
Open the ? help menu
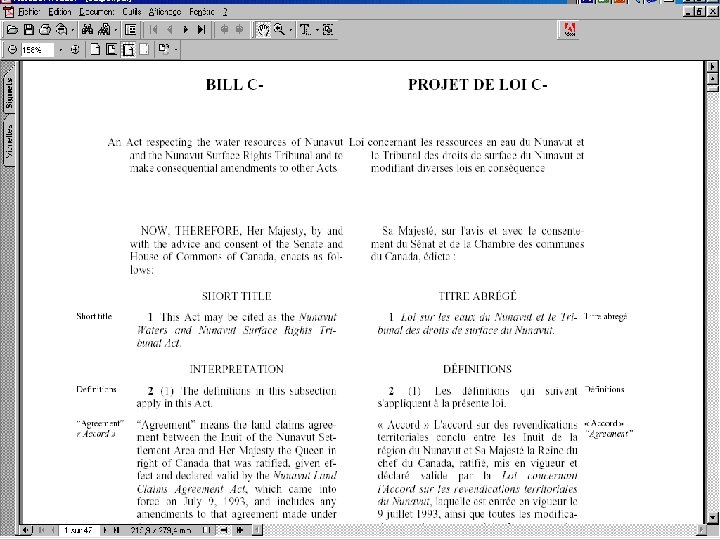tap(225, 11)
